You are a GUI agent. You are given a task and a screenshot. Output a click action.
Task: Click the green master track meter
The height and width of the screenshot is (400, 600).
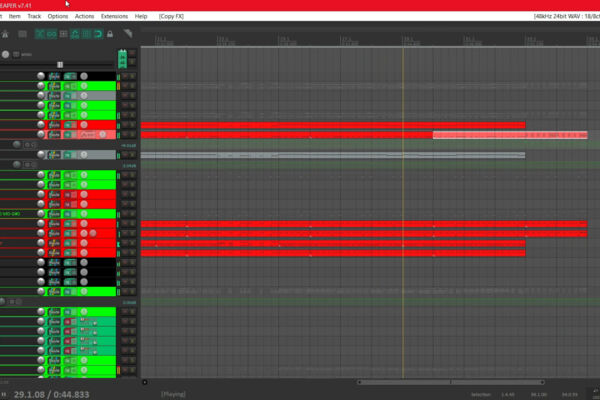click(122, 59)
